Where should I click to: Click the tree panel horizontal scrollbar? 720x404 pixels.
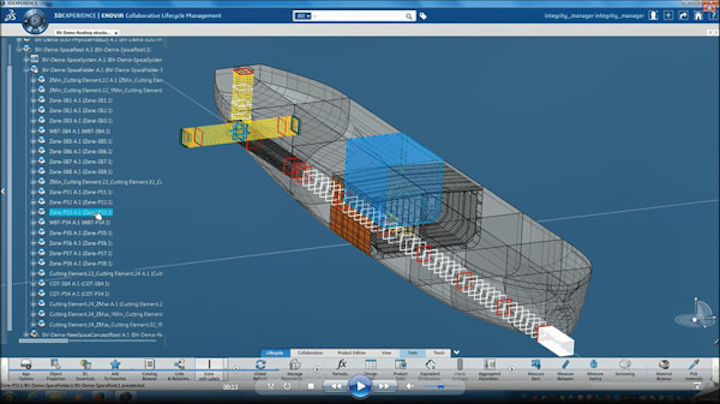click(x=44, y=341)
